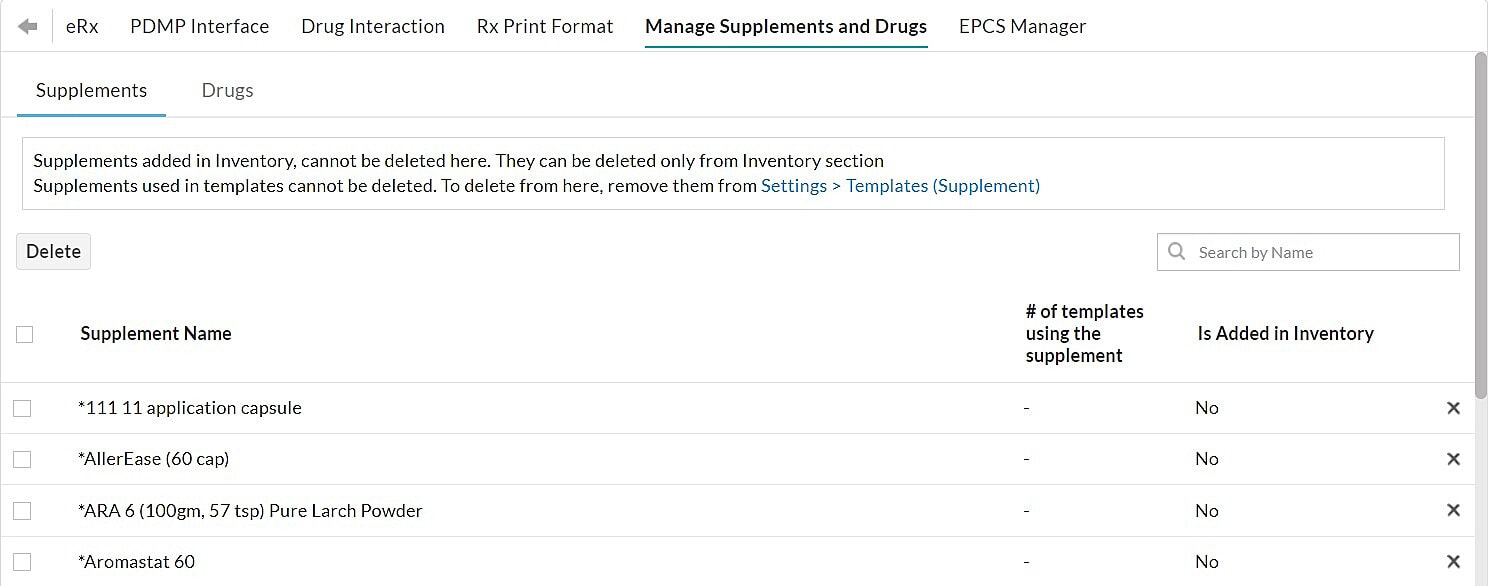The width and height of the screenshot is (1488, 586).
Task: Click X icon on *Aromastat 60 row
Action: coord(1453,561)
